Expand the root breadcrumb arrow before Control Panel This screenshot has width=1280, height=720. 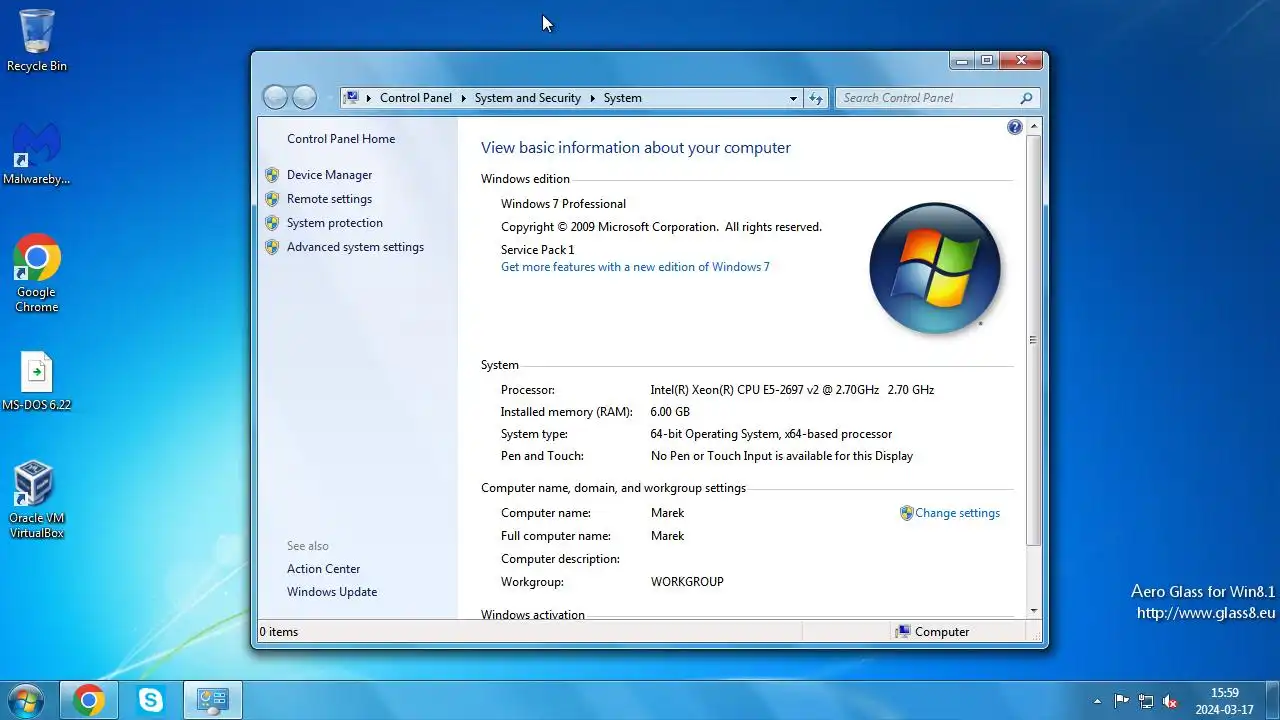coord(369,98)
